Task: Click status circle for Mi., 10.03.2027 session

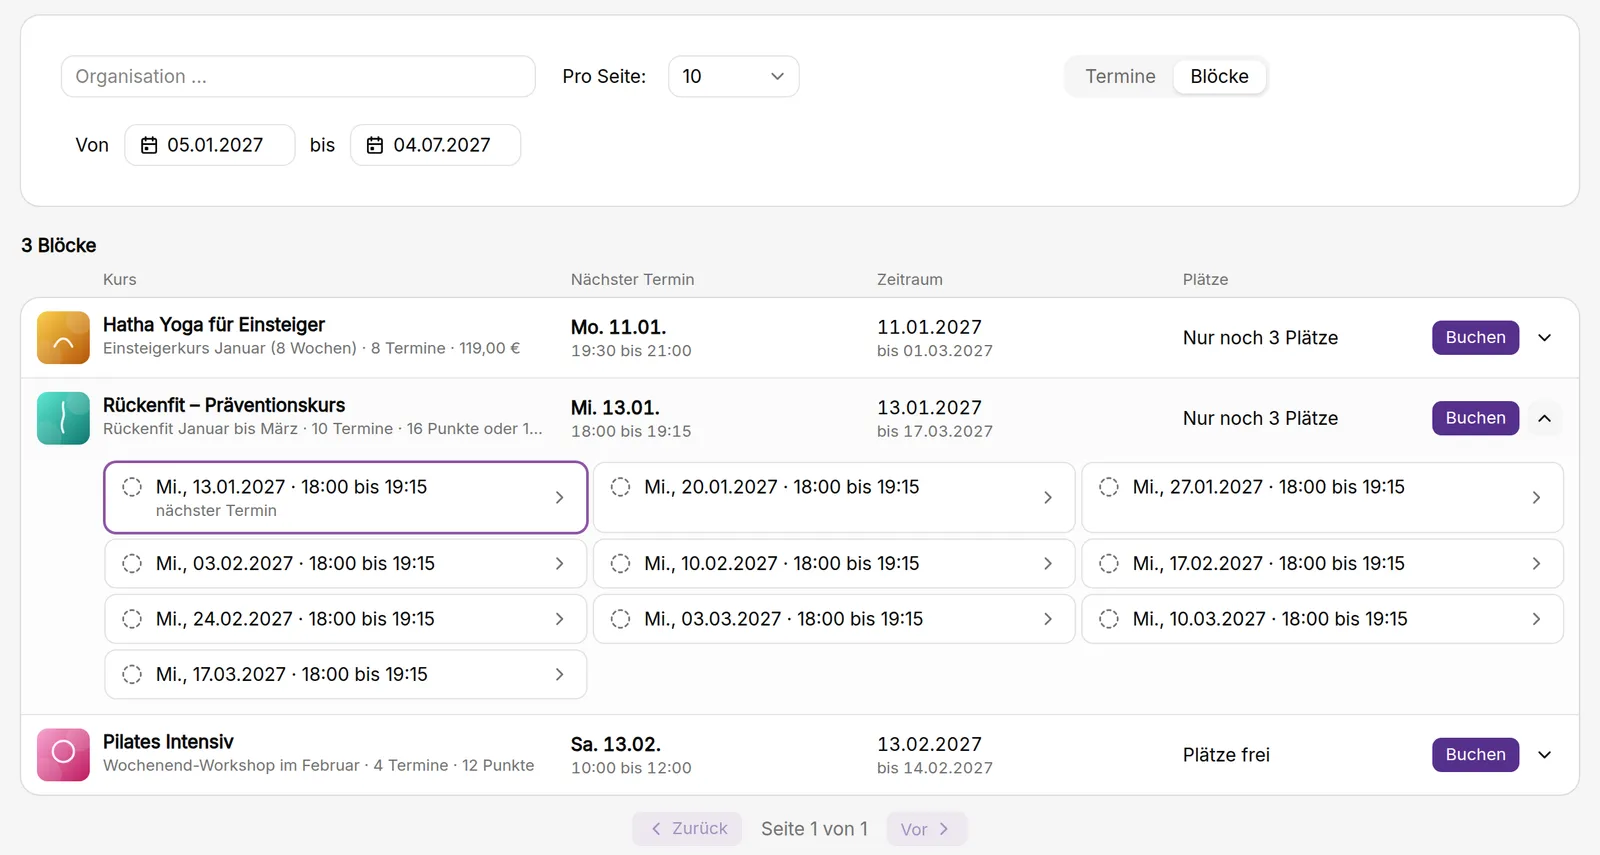Action: coord(1109,619)
